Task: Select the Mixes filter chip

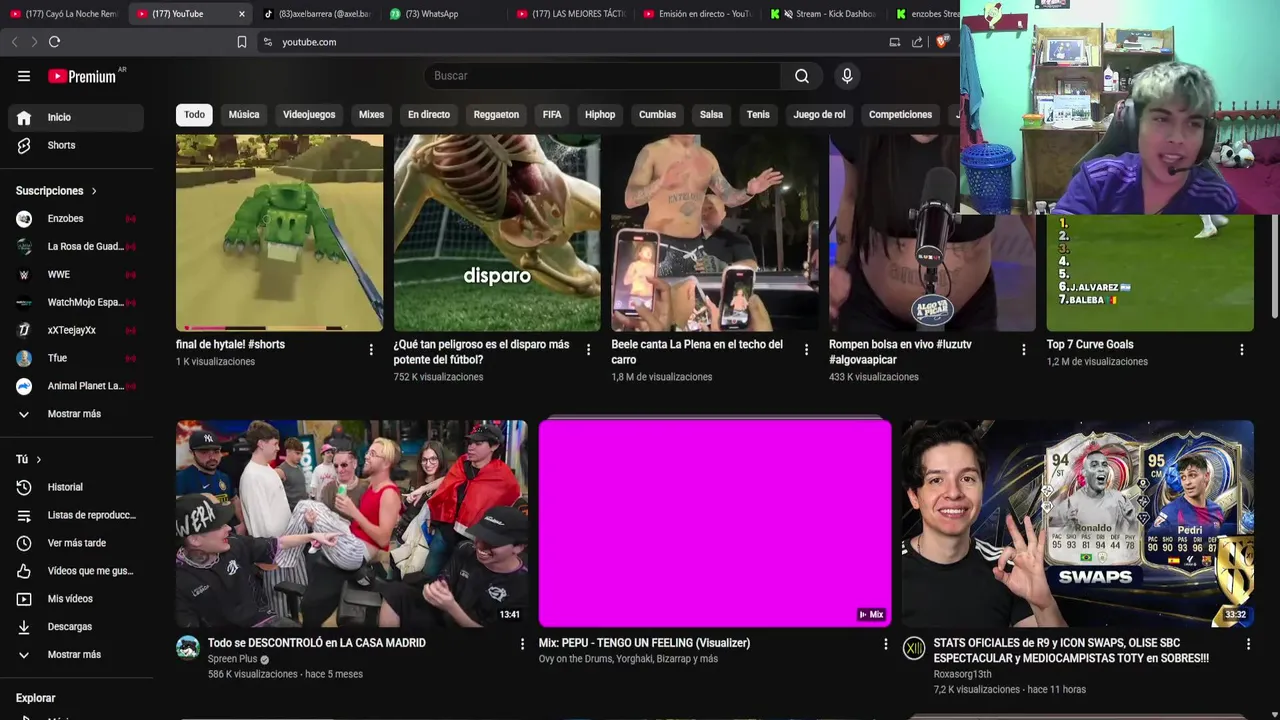Action: 371,115
